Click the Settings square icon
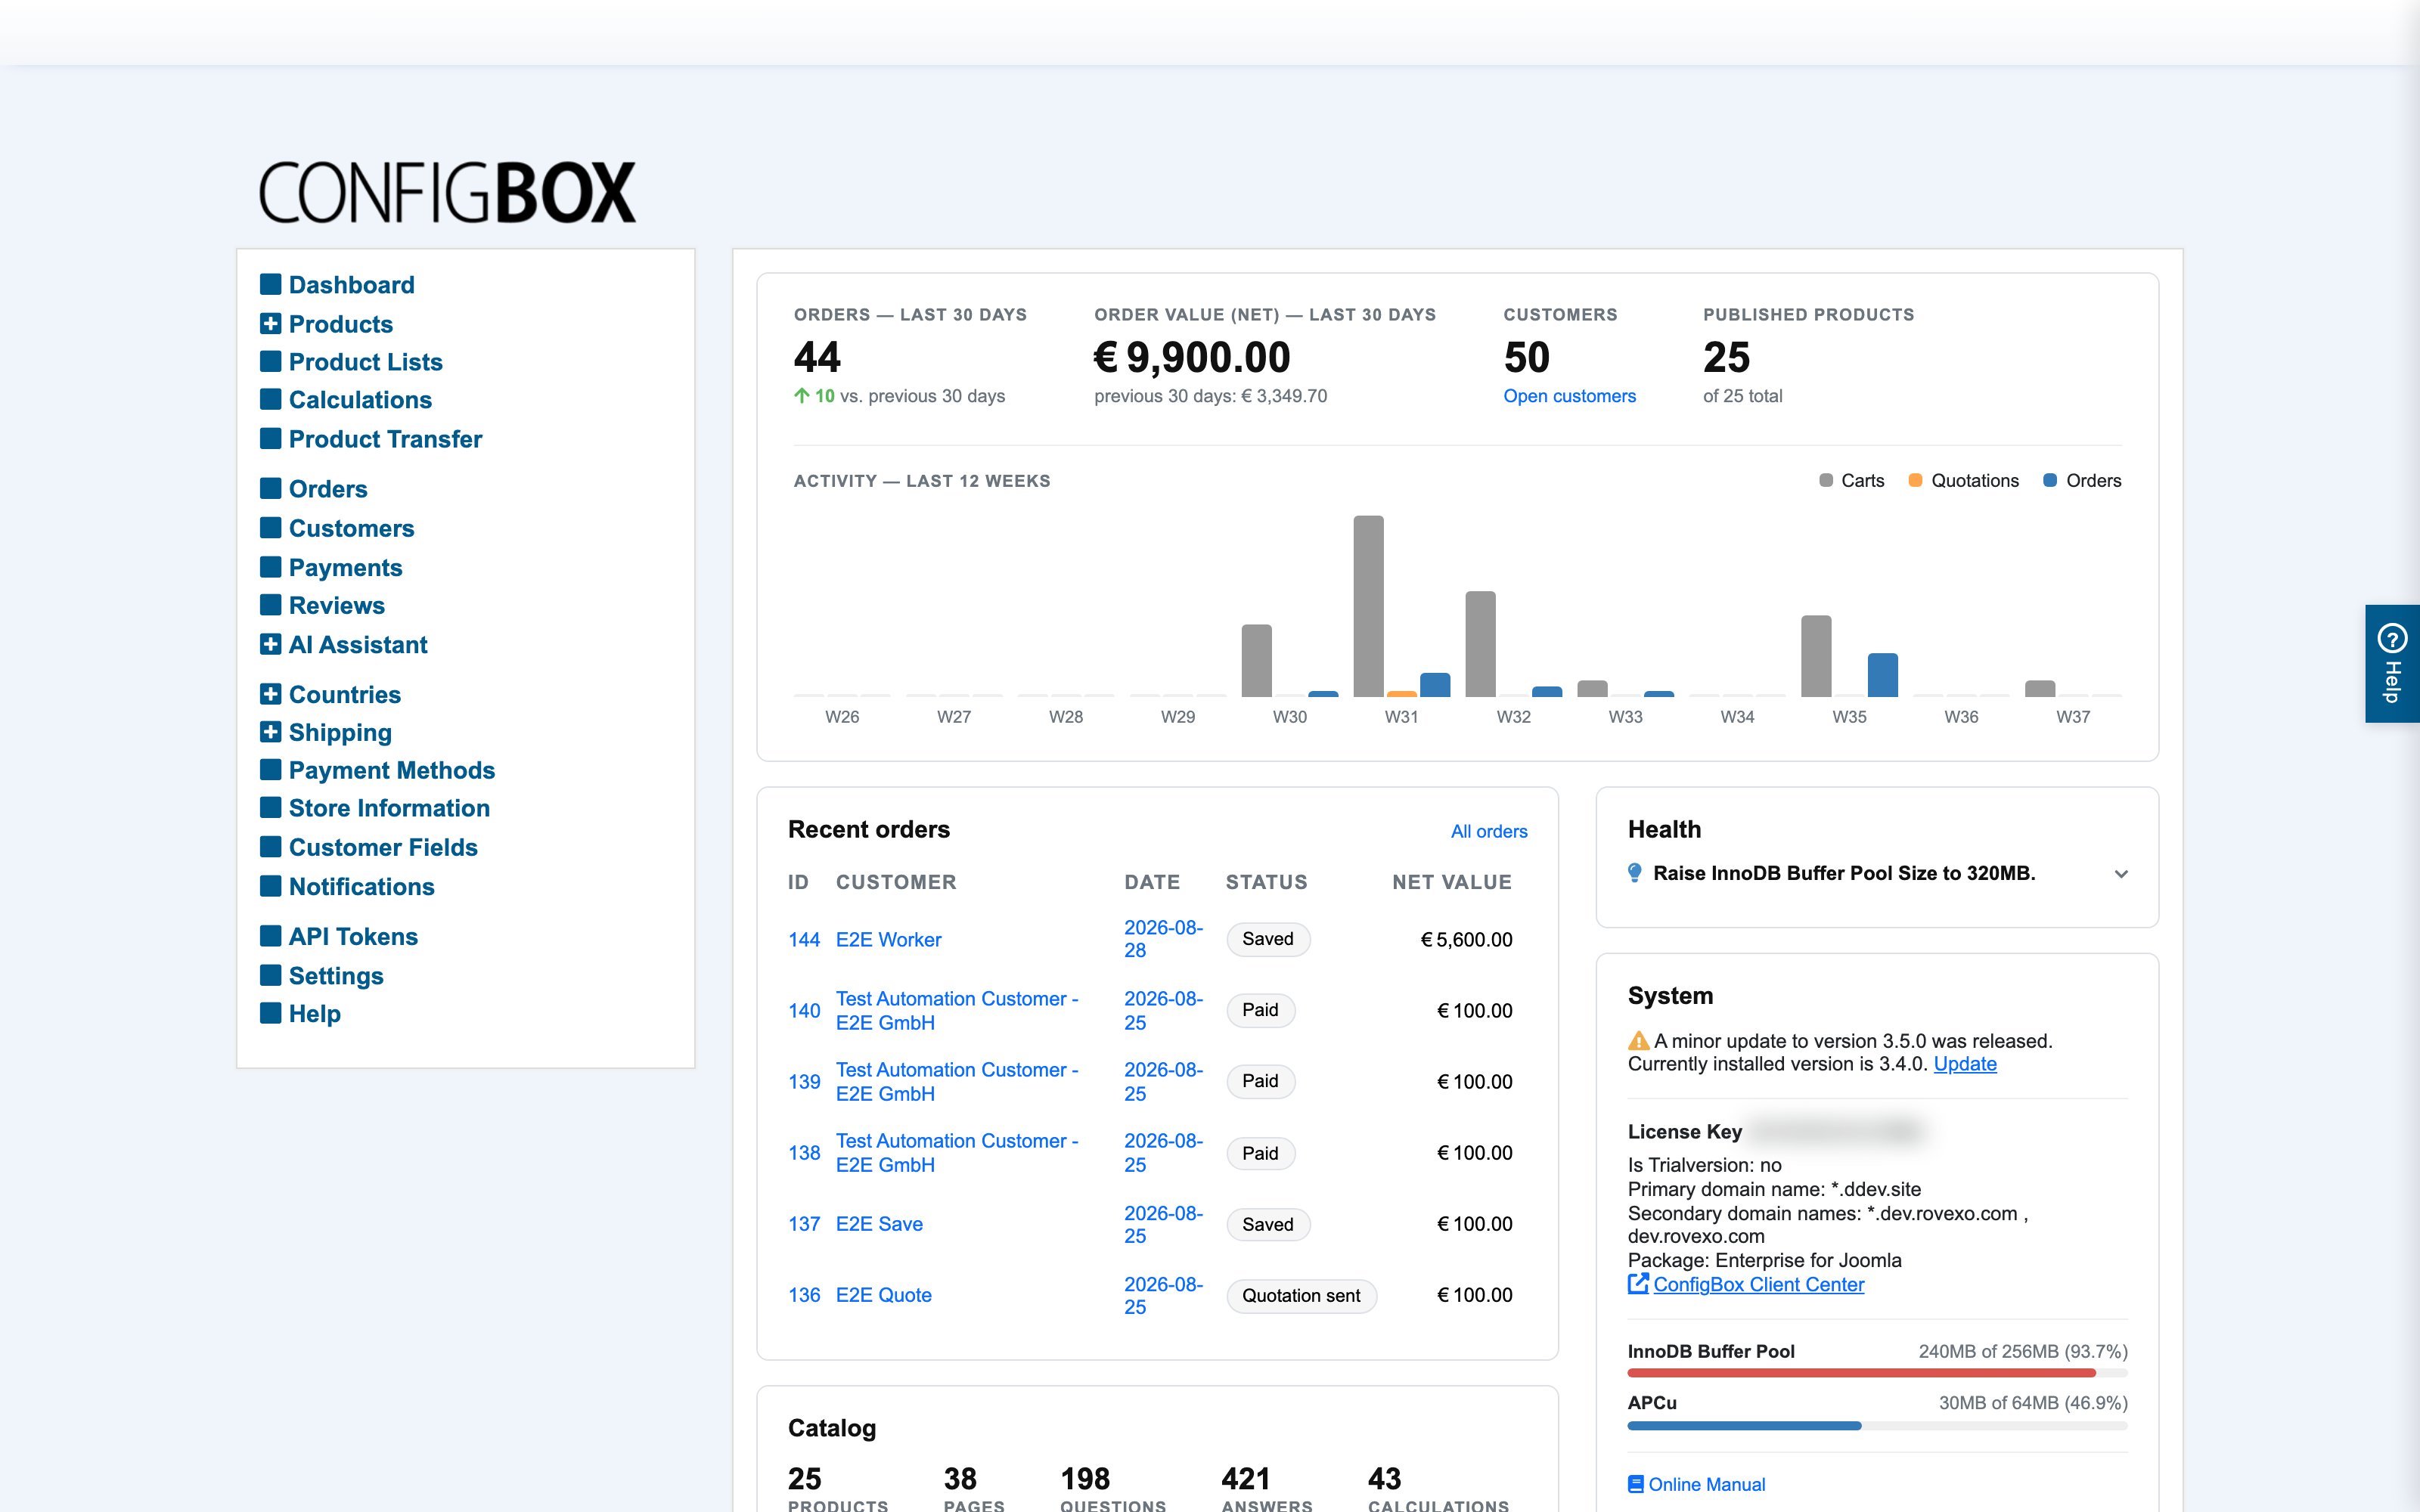 tap(270, 975)
